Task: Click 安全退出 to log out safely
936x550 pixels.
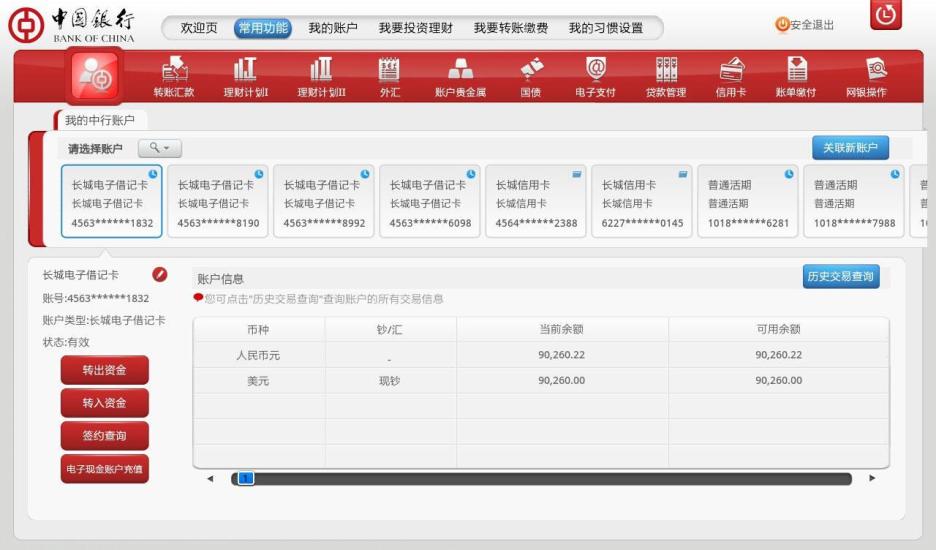Action: [805, 25]
